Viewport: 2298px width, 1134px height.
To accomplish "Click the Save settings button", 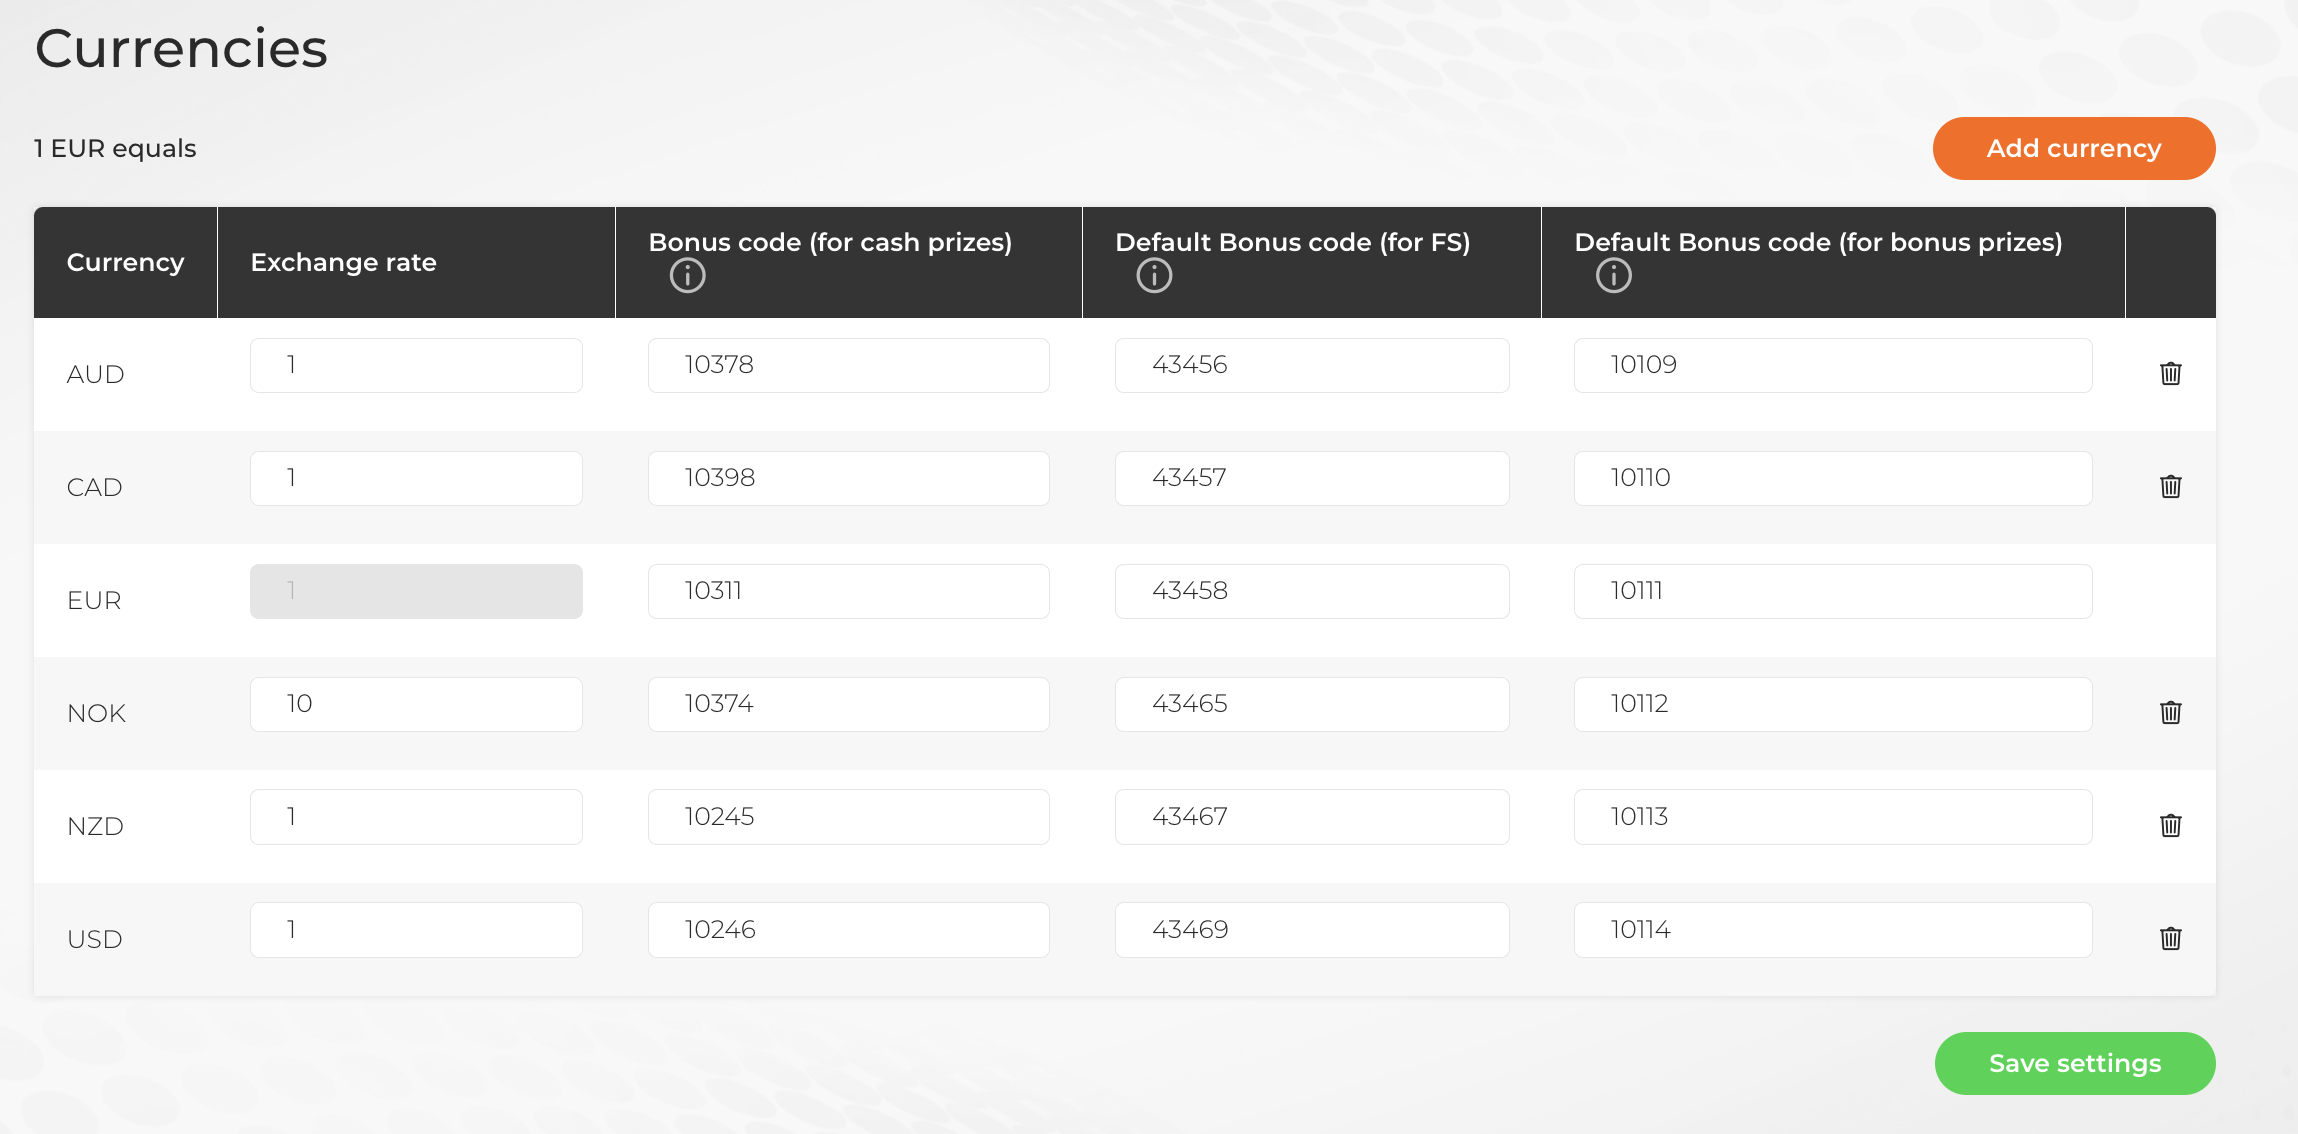I will 2075,1063.
